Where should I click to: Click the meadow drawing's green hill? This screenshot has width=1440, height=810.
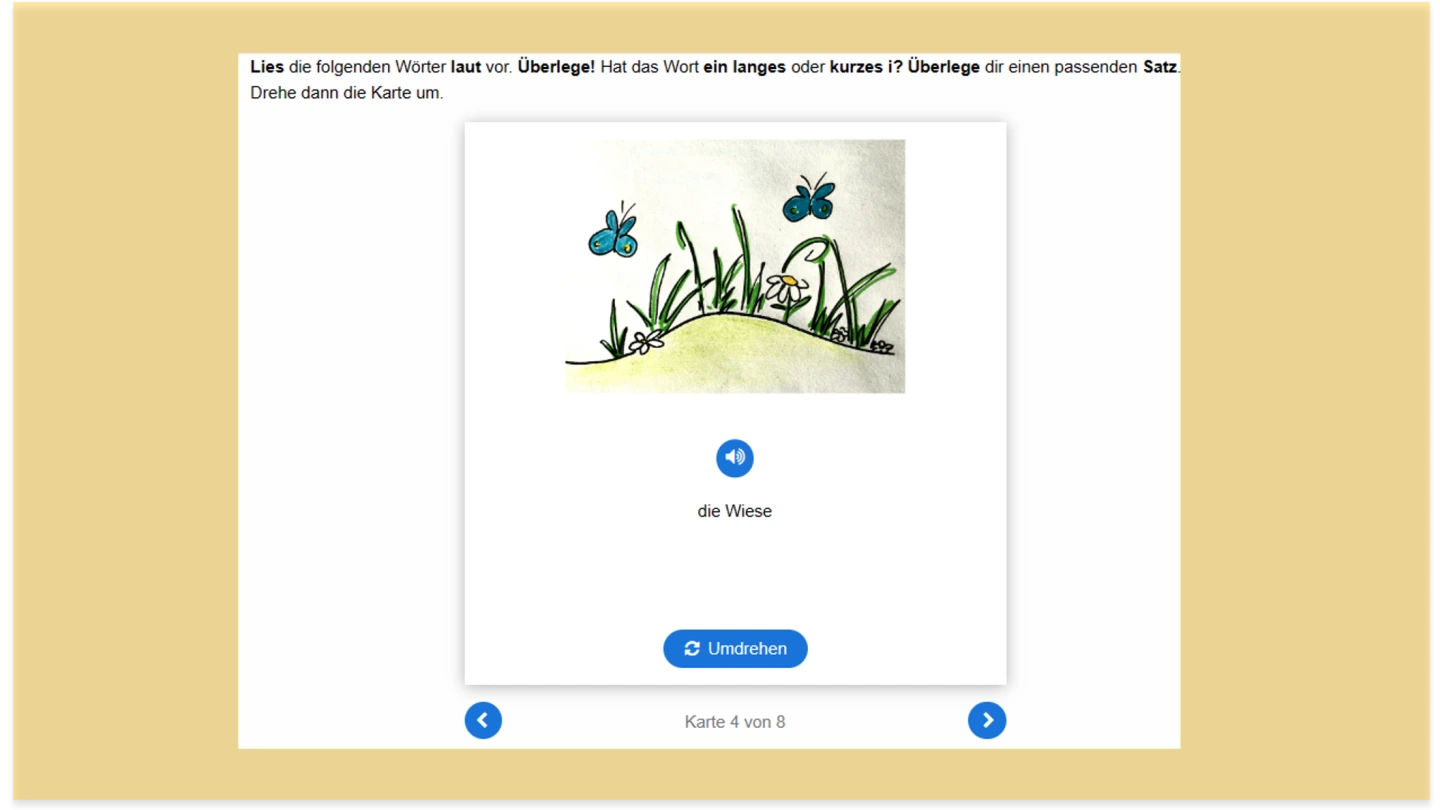click(x=720, y=350)
